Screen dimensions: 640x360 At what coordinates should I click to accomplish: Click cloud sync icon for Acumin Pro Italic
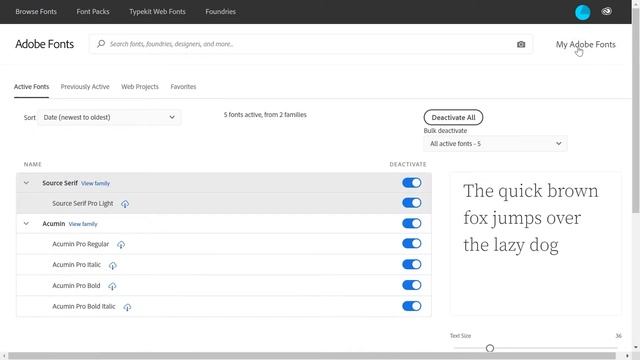(x=113, y=265)
